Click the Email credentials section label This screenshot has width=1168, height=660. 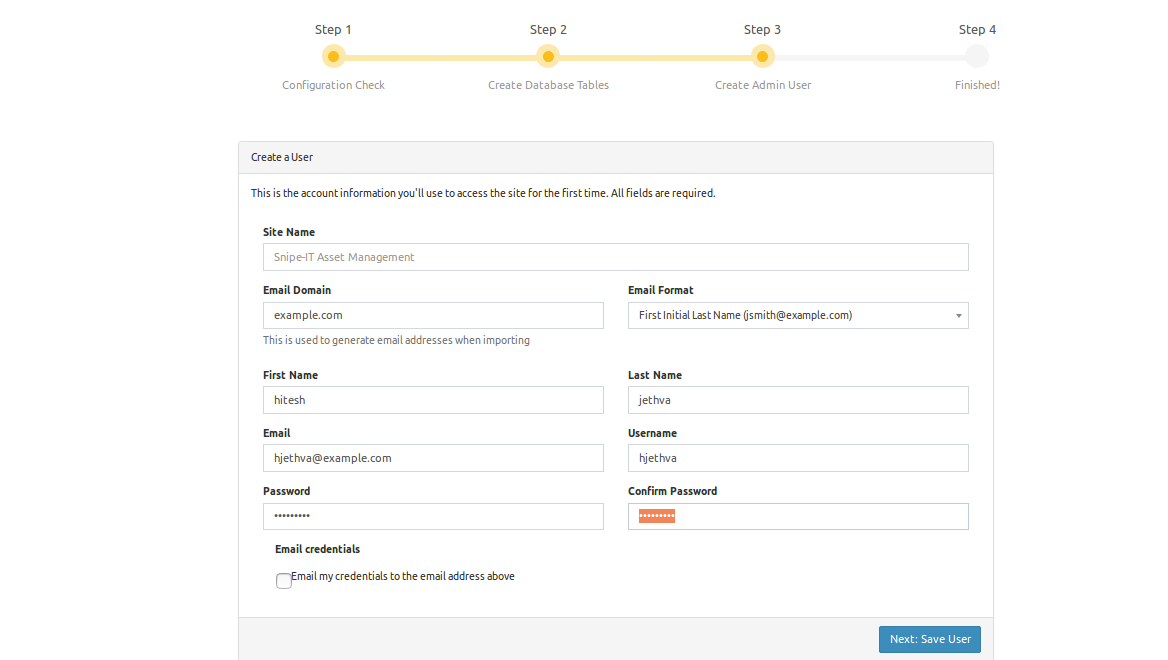tap(317, 549)
